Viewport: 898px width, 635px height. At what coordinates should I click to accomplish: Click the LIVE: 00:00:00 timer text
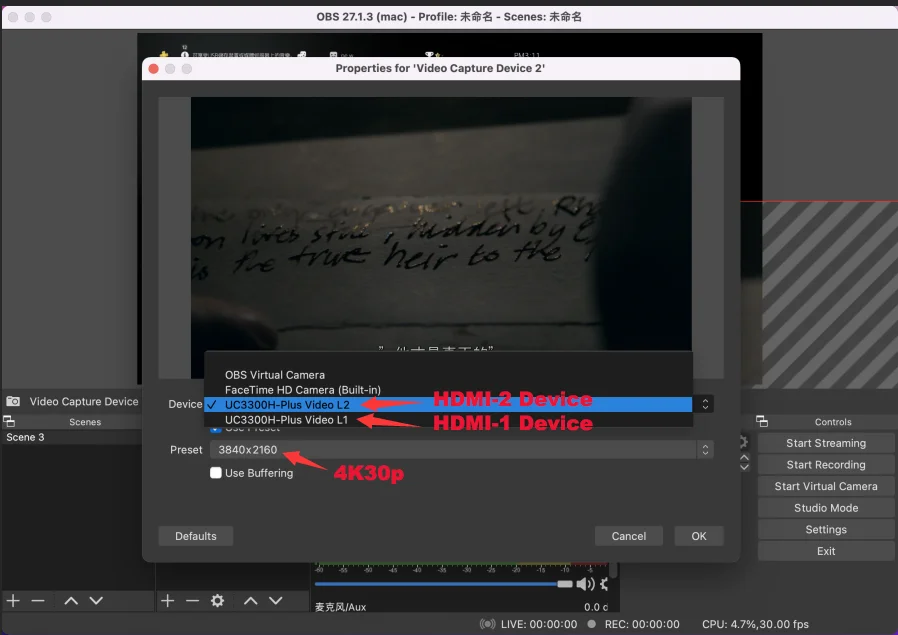click(x=539, y=624)
